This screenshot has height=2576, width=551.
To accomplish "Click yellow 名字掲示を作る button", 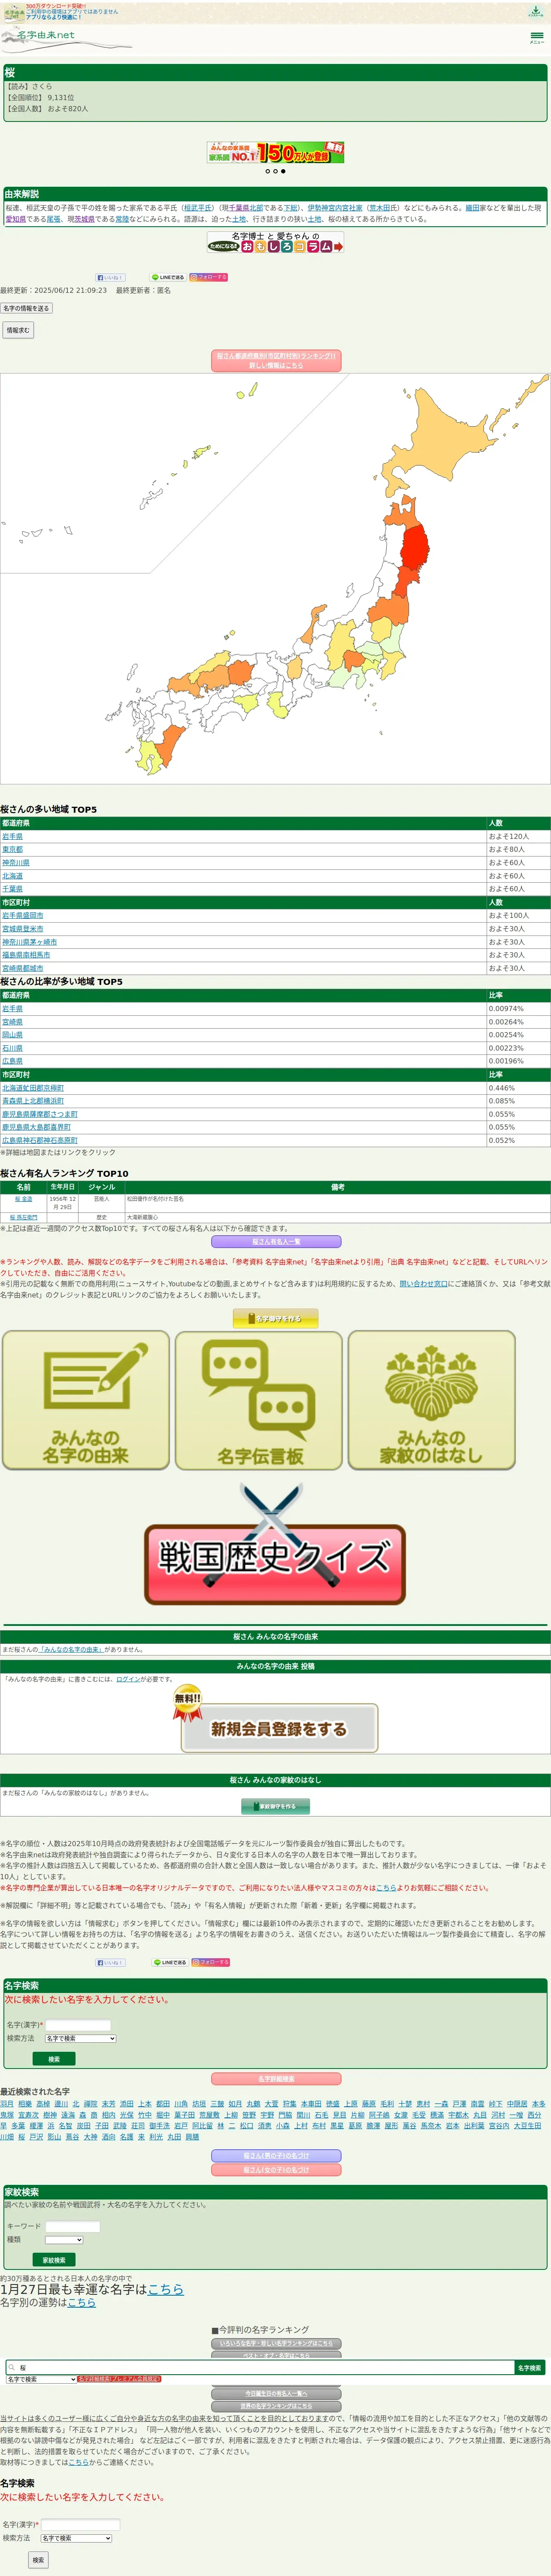I will pos(275,1319).
